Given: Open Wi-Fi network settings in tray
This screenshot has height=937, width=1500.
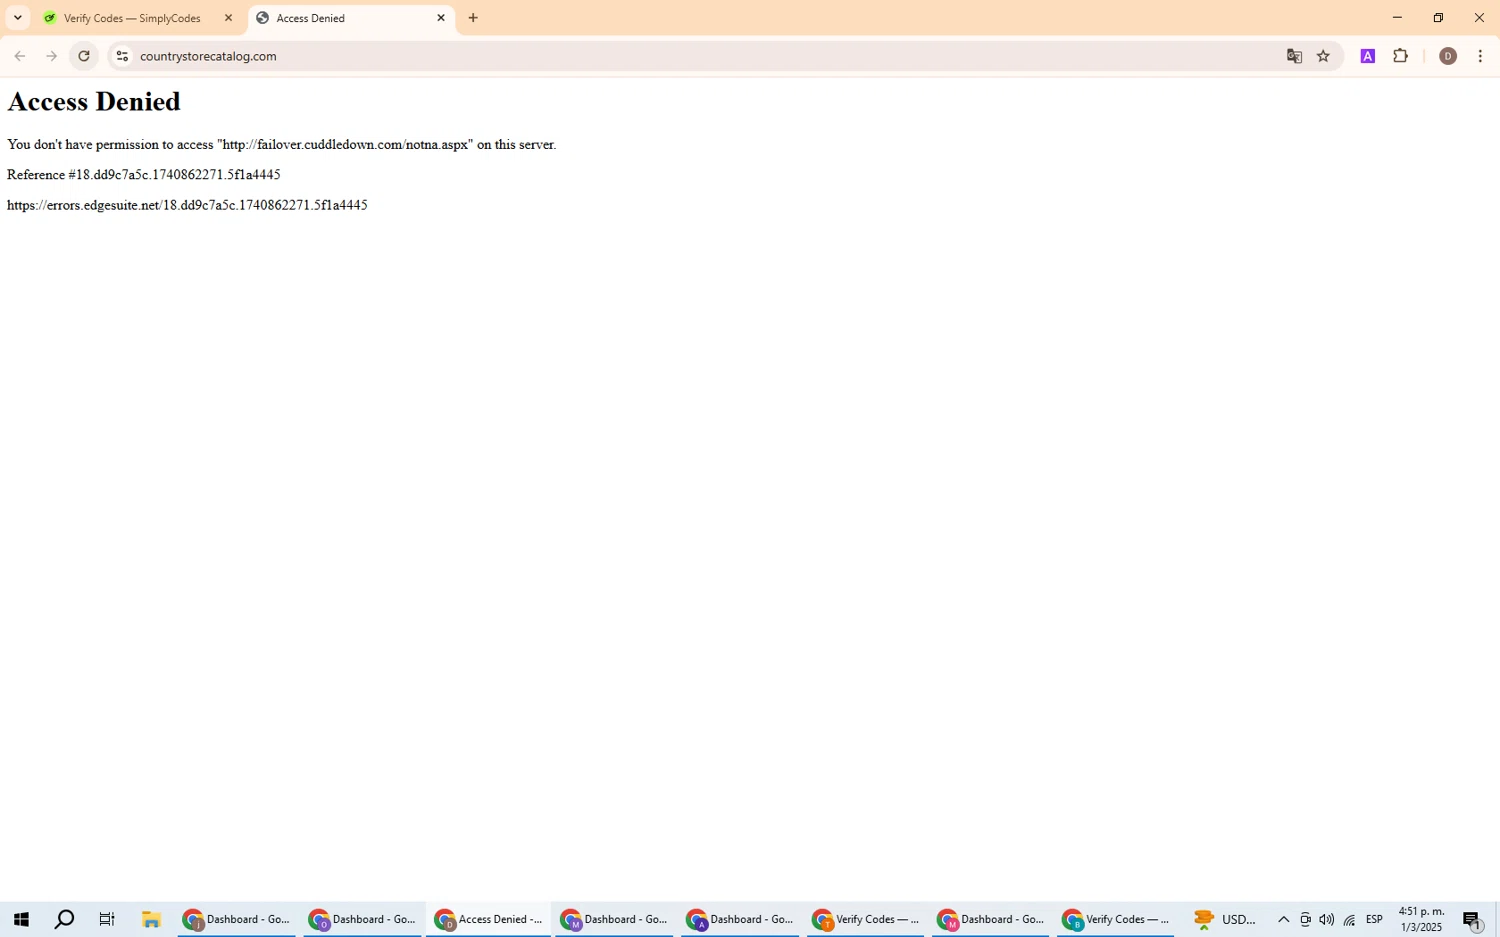Looking at the screenshot, I should tap(1349, 919).
